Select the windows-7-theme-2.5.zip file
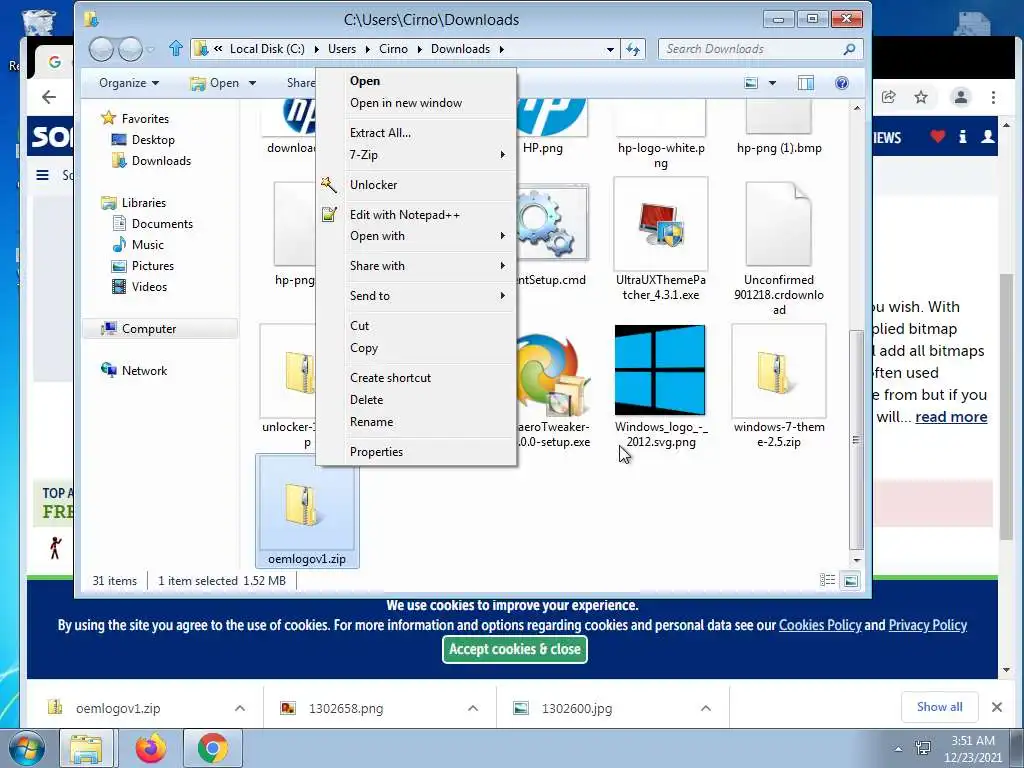1024x768 pixels. [x=778, y=387]
